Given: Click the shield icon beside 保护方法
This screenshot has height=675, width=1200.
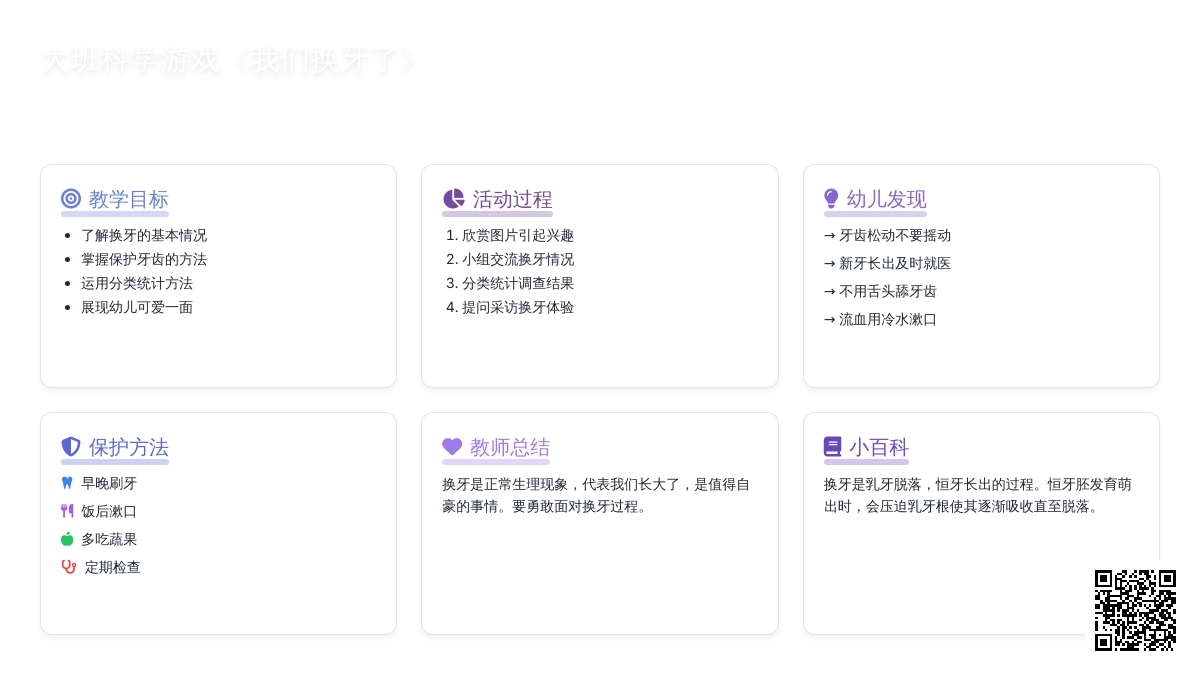Looking at the screenshot, I should point(71,447).
